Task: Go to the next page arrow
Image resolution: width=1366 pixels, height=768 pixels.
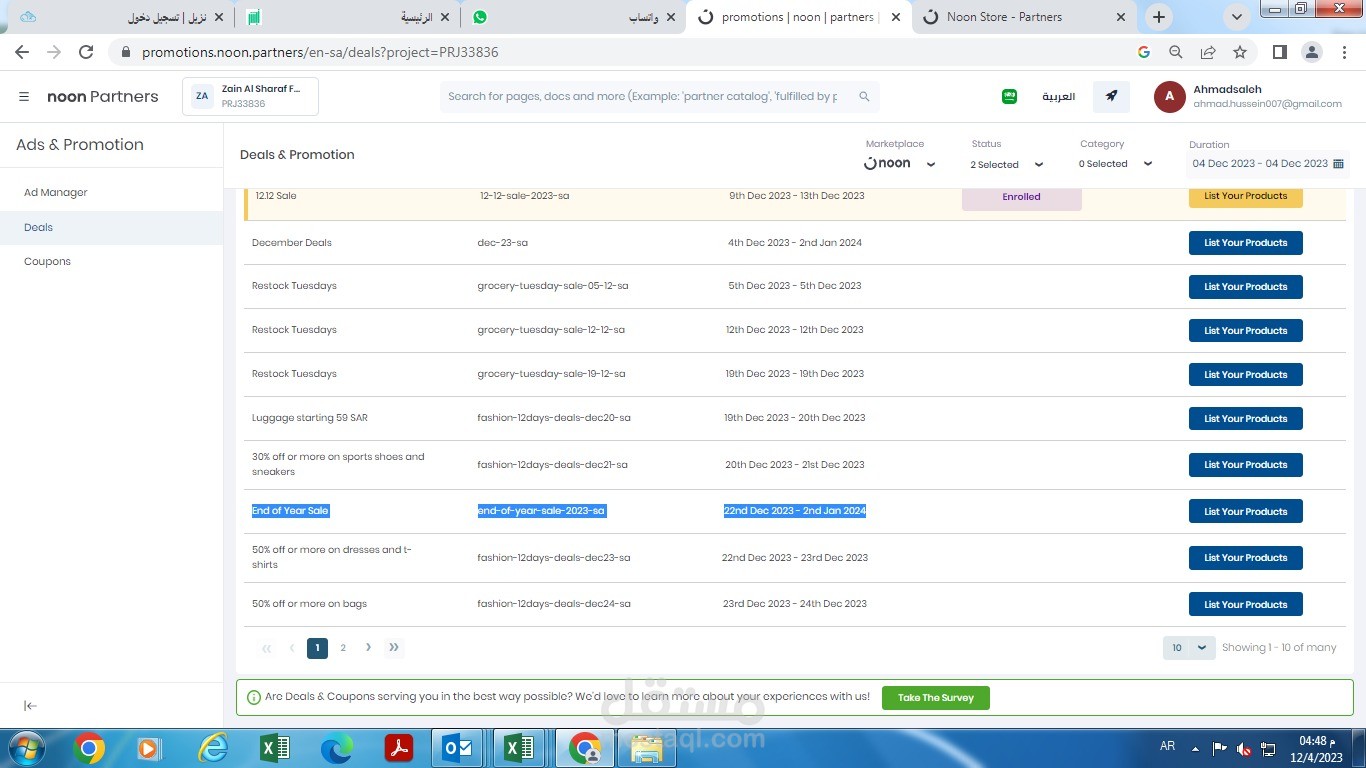Action: [368, 648]
